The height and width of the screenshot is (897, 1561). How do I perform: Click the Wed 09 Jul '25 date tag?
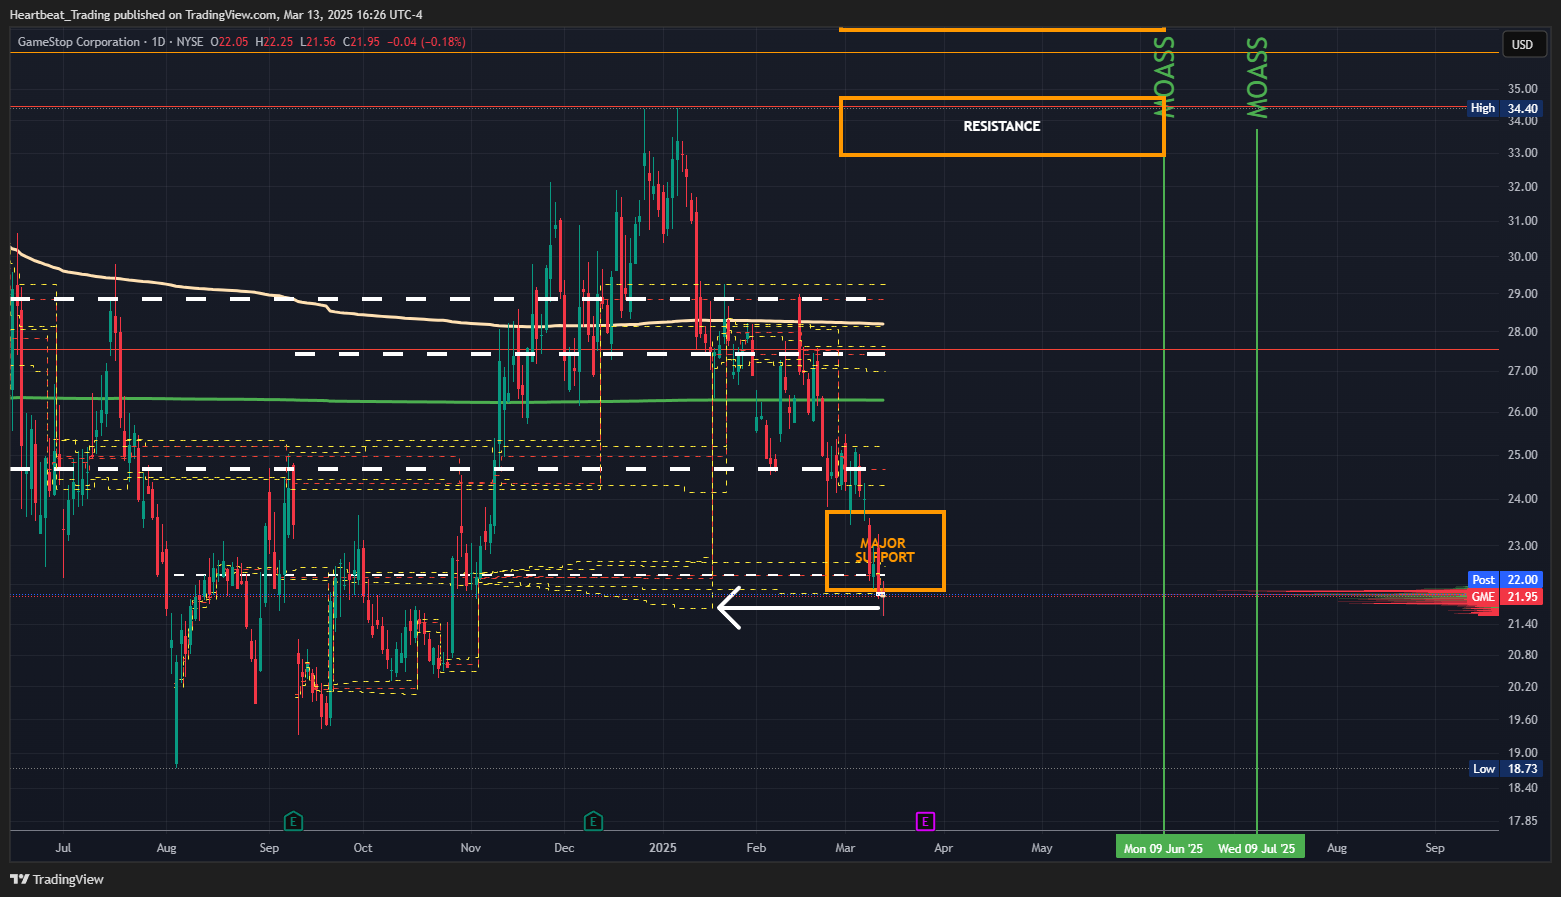[x=1256, y=848]
